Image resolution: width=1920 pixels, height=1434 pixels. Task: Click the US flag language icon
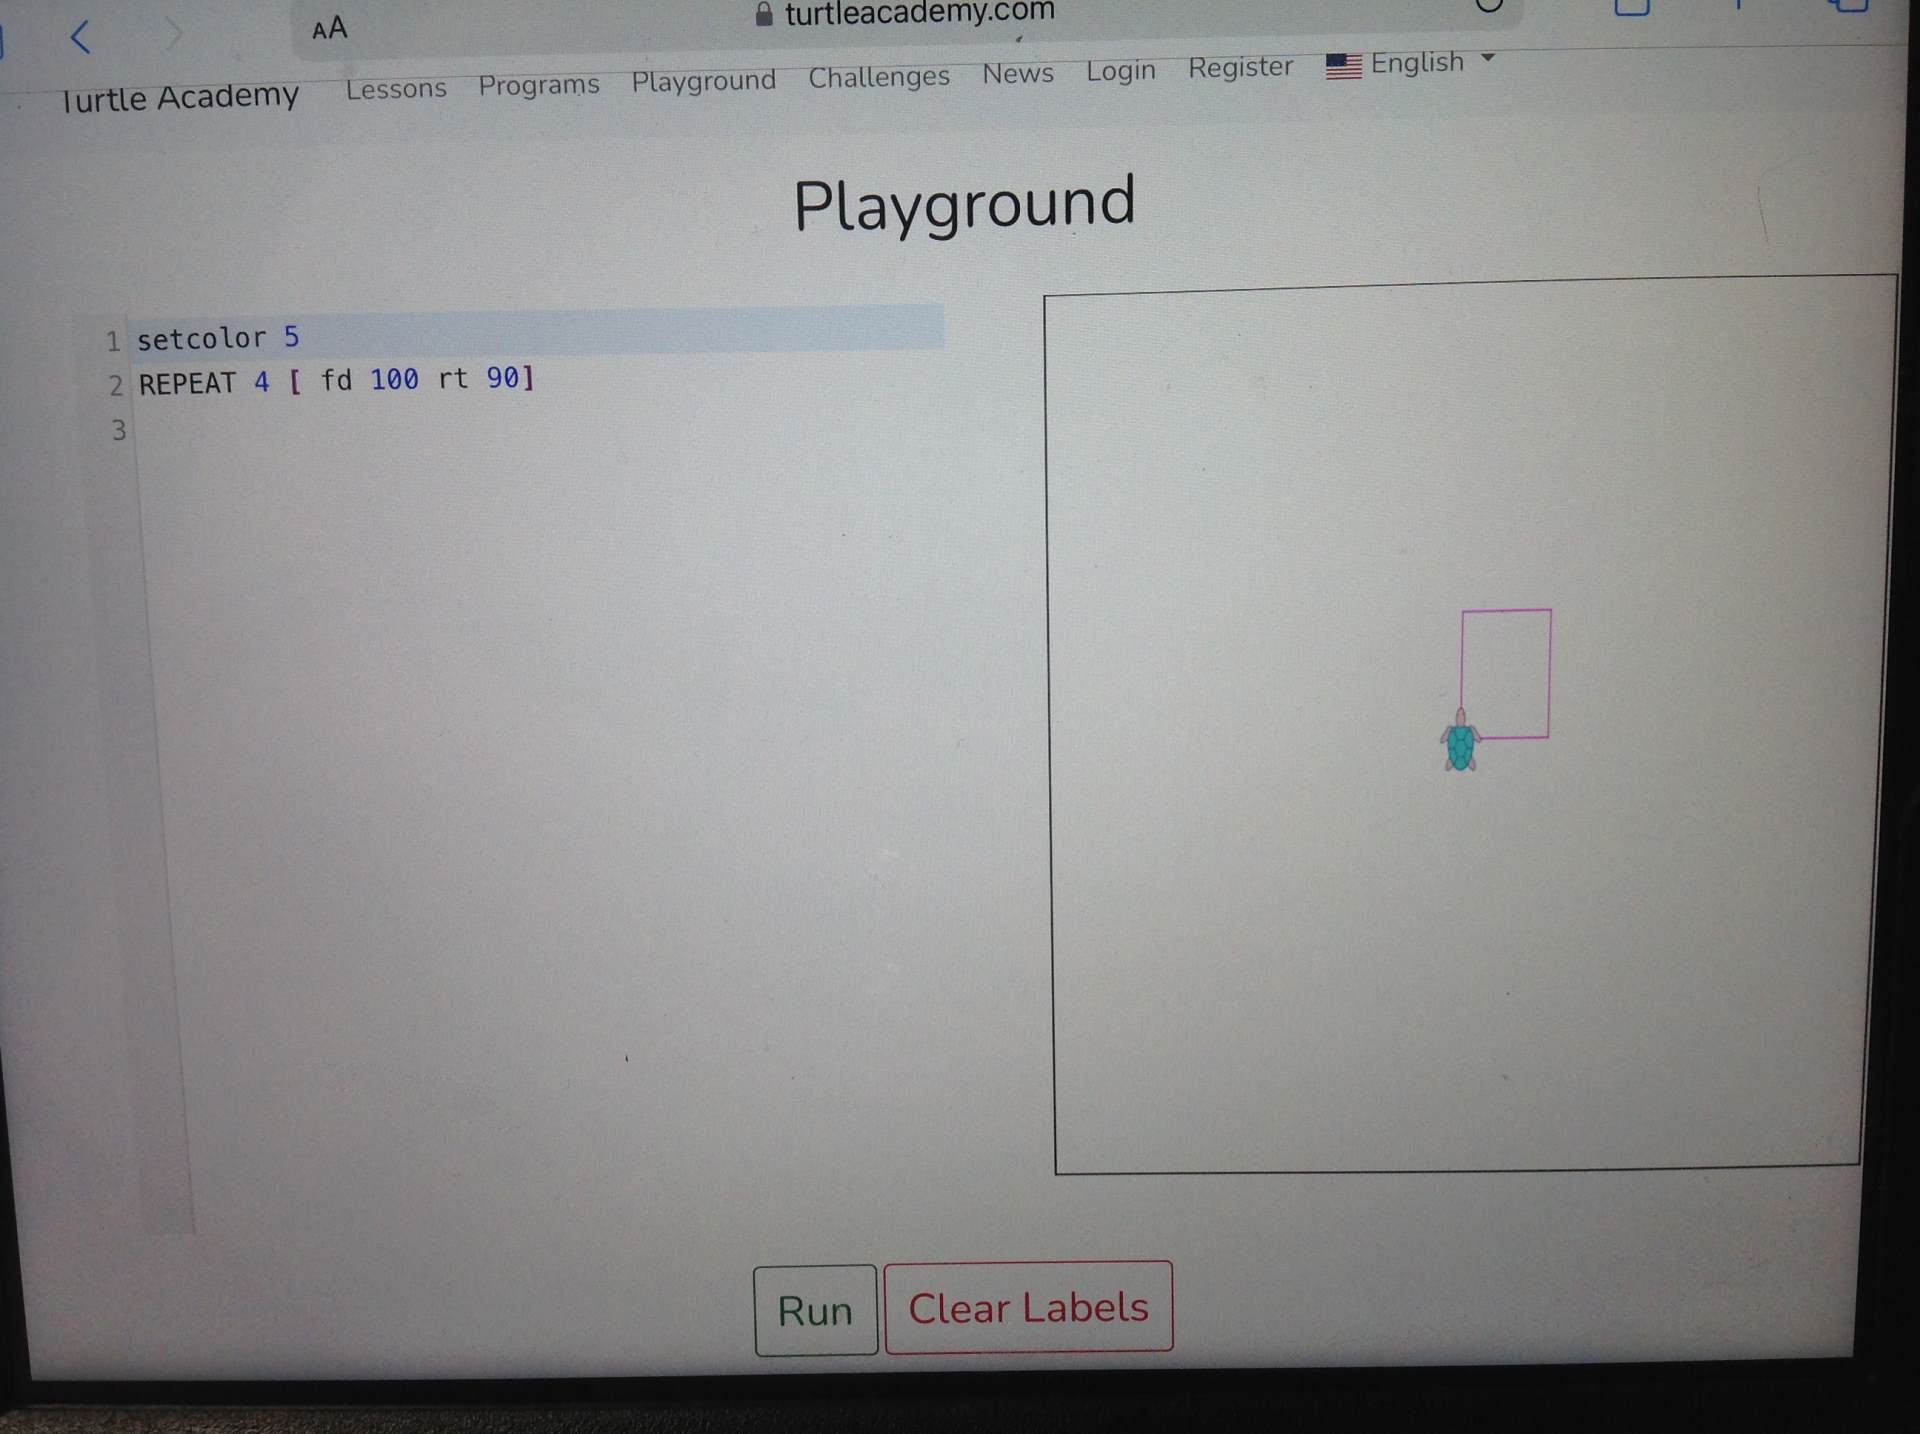[x=1343, y=66]
